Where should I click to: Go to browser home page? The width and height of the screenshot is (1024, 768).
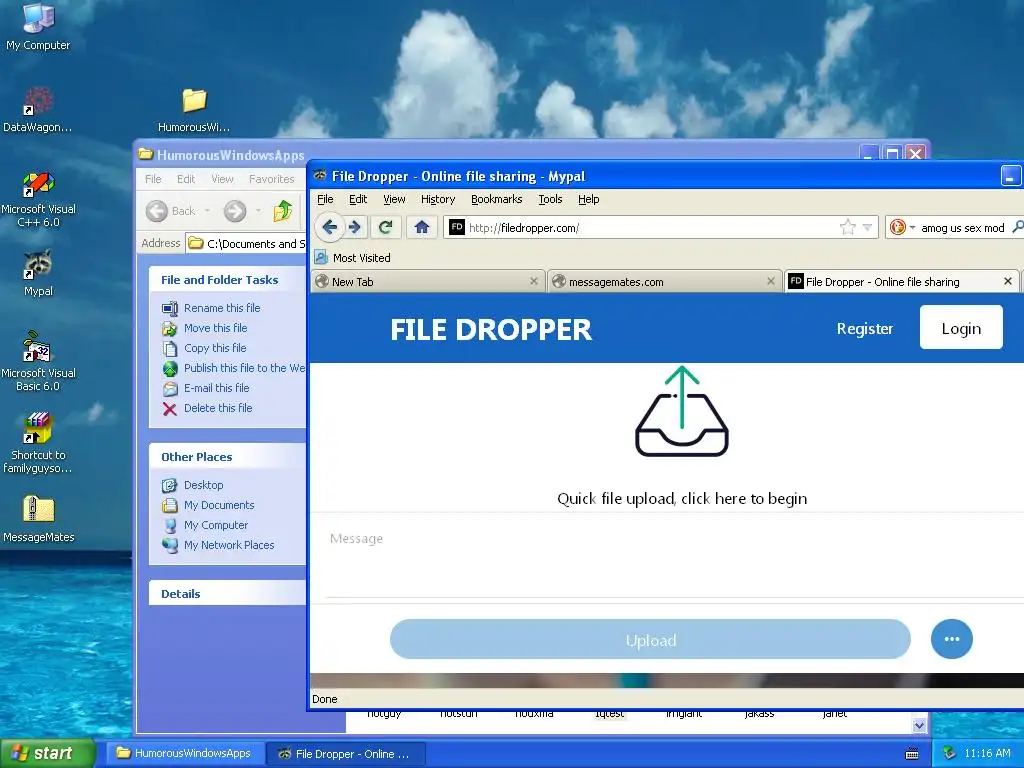422,227
